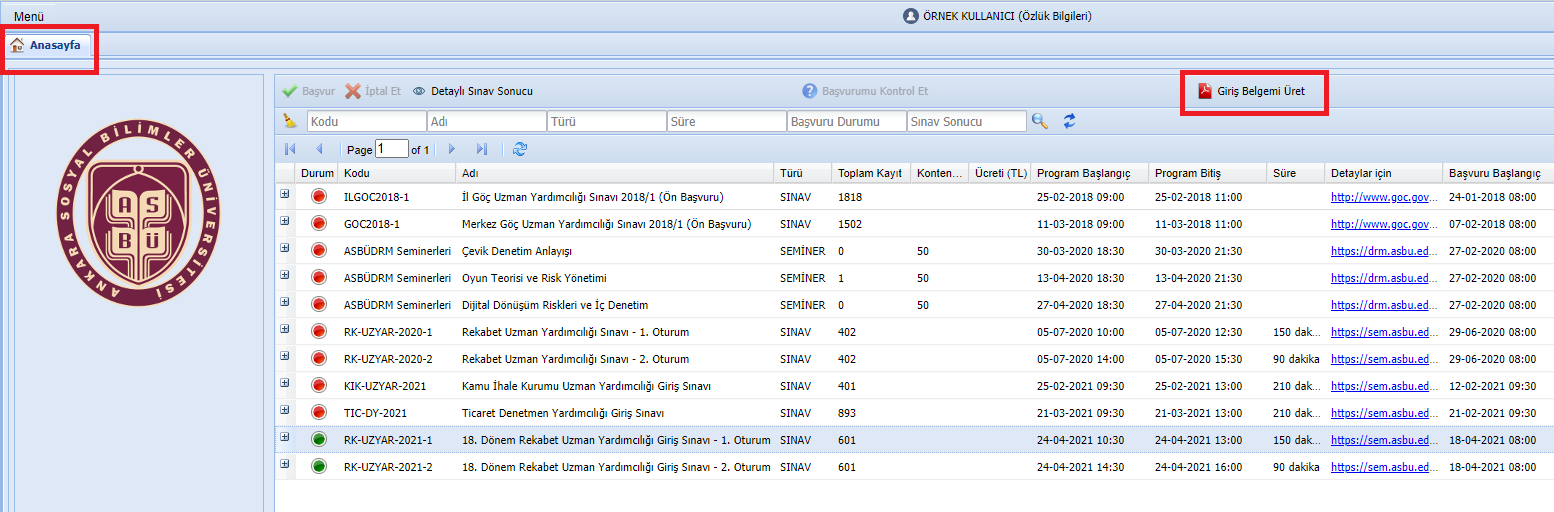The height and width of the screenshot is (512, 1554).
Task: Click the blue refresh arrows beside search
Action: point(1069,121)
